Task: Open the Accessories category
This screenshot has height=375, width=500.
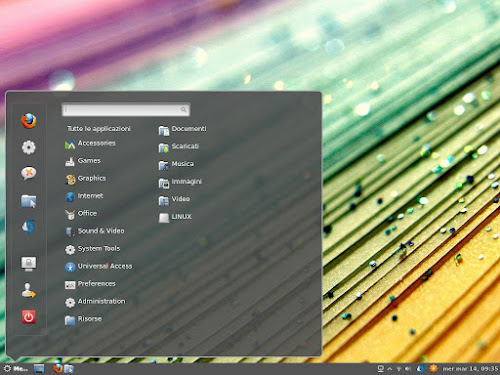Action: coord(90,144)
